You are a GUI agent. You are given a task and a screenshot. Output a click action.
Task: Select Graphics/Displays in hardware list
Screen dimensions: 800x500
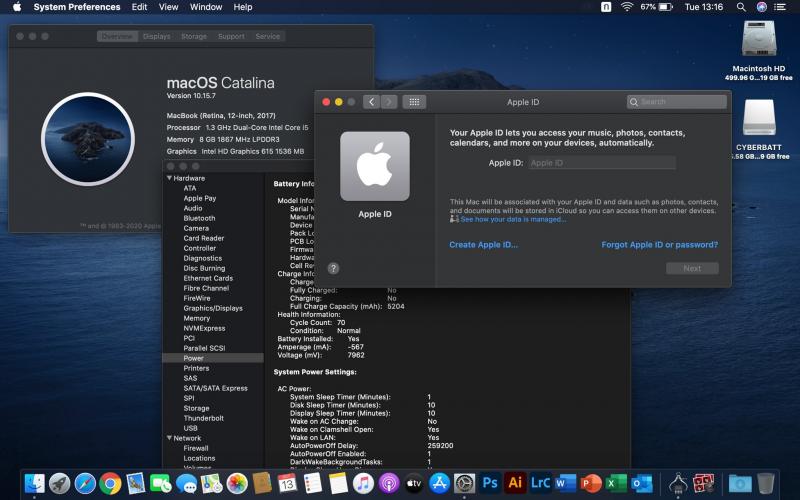tap(213, 308)
